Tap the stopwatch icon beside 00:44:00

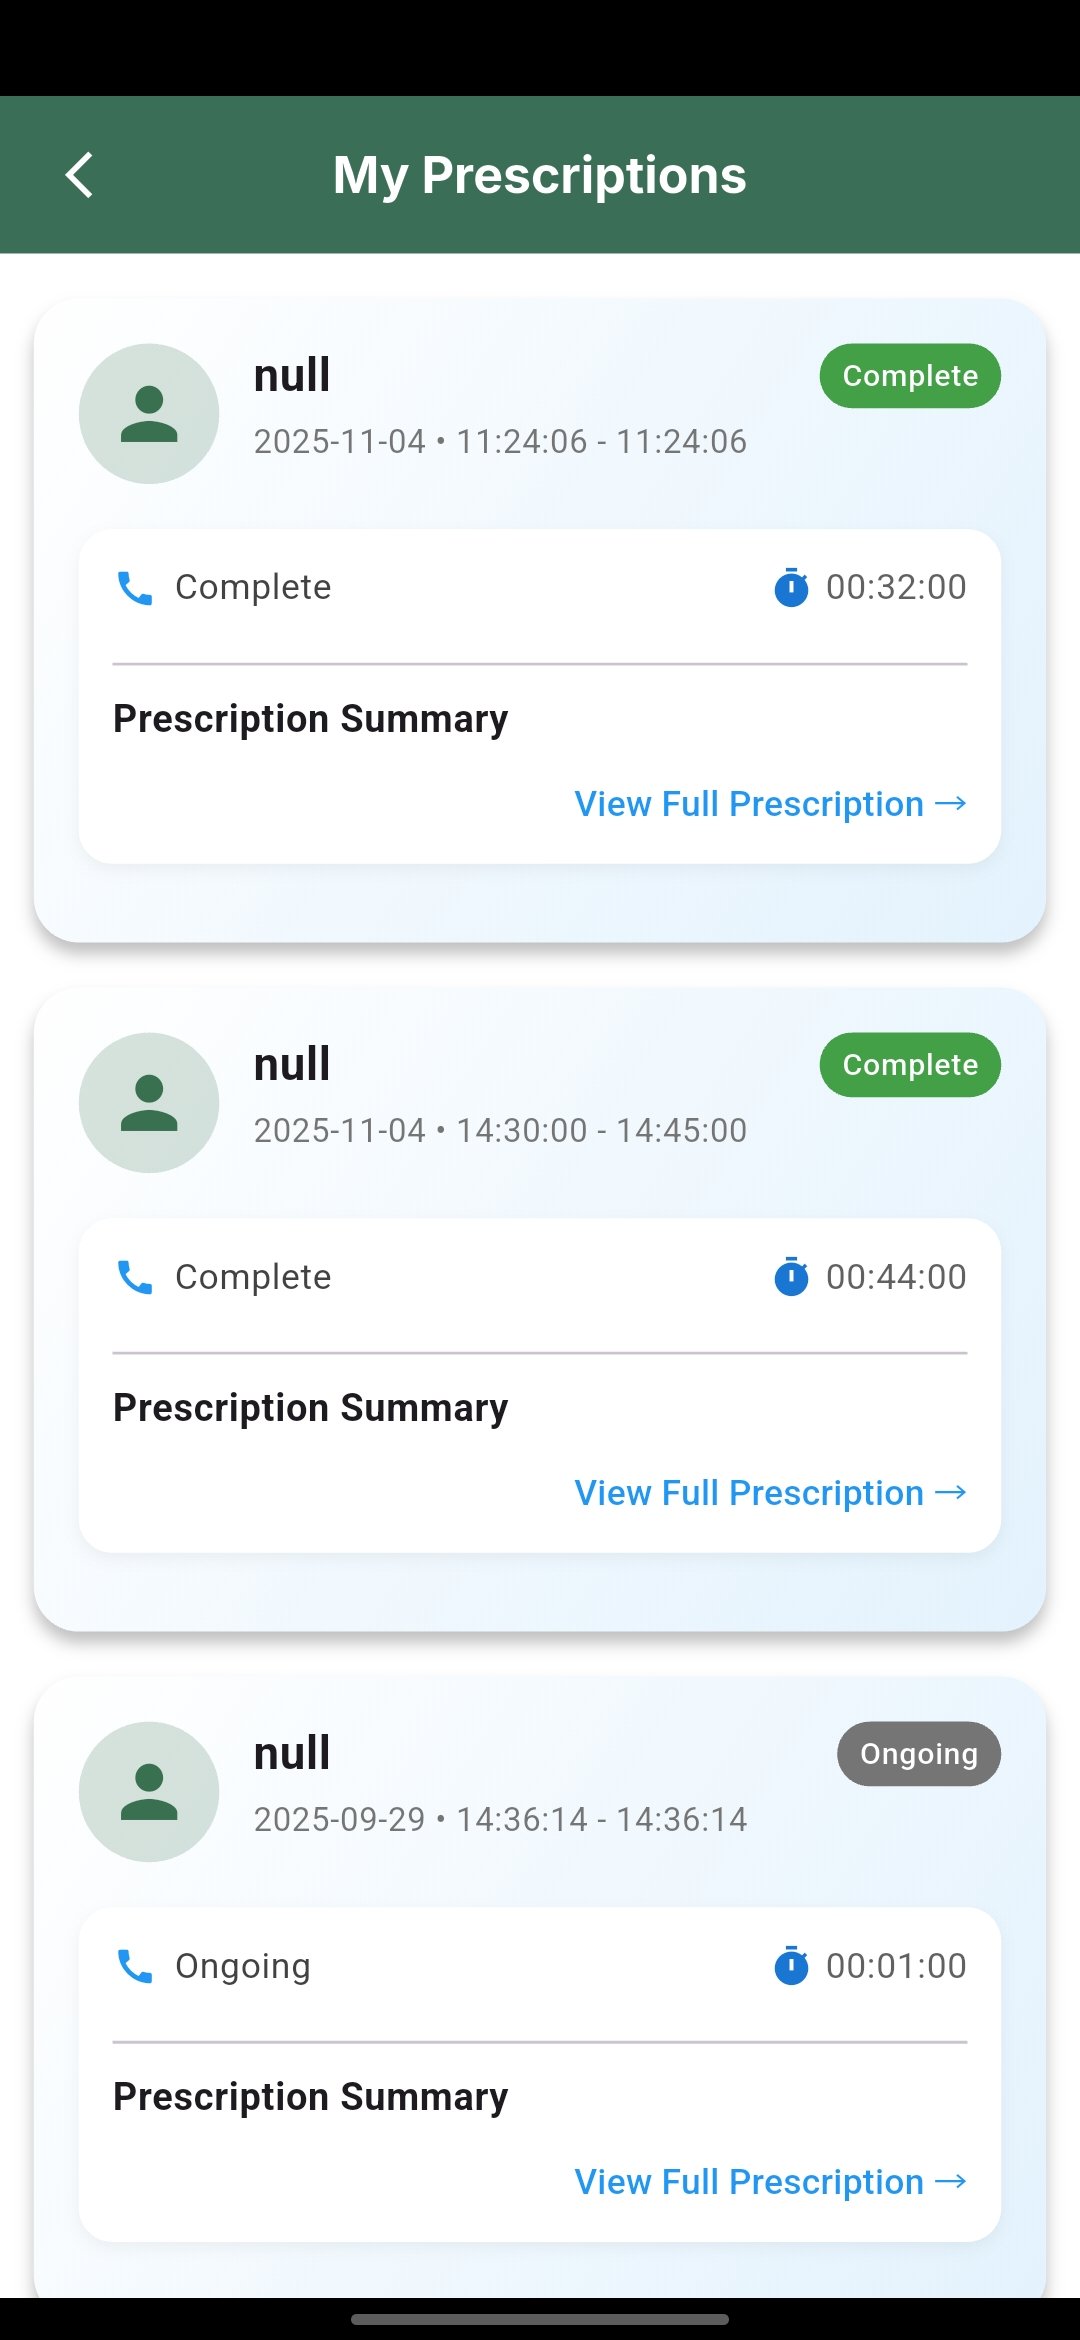click(x=791, y=1277)
